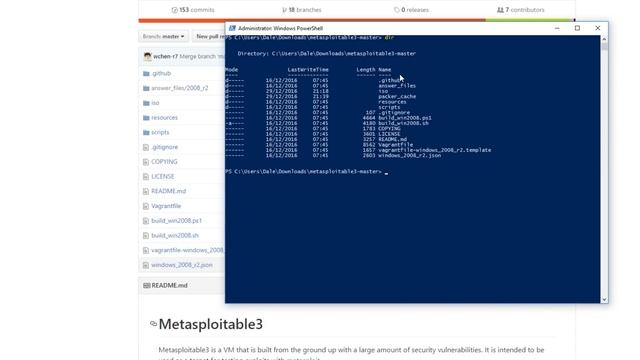Open the 18 branches link
The height and width of the screenshot is (360, 640).
coord(302,10)
